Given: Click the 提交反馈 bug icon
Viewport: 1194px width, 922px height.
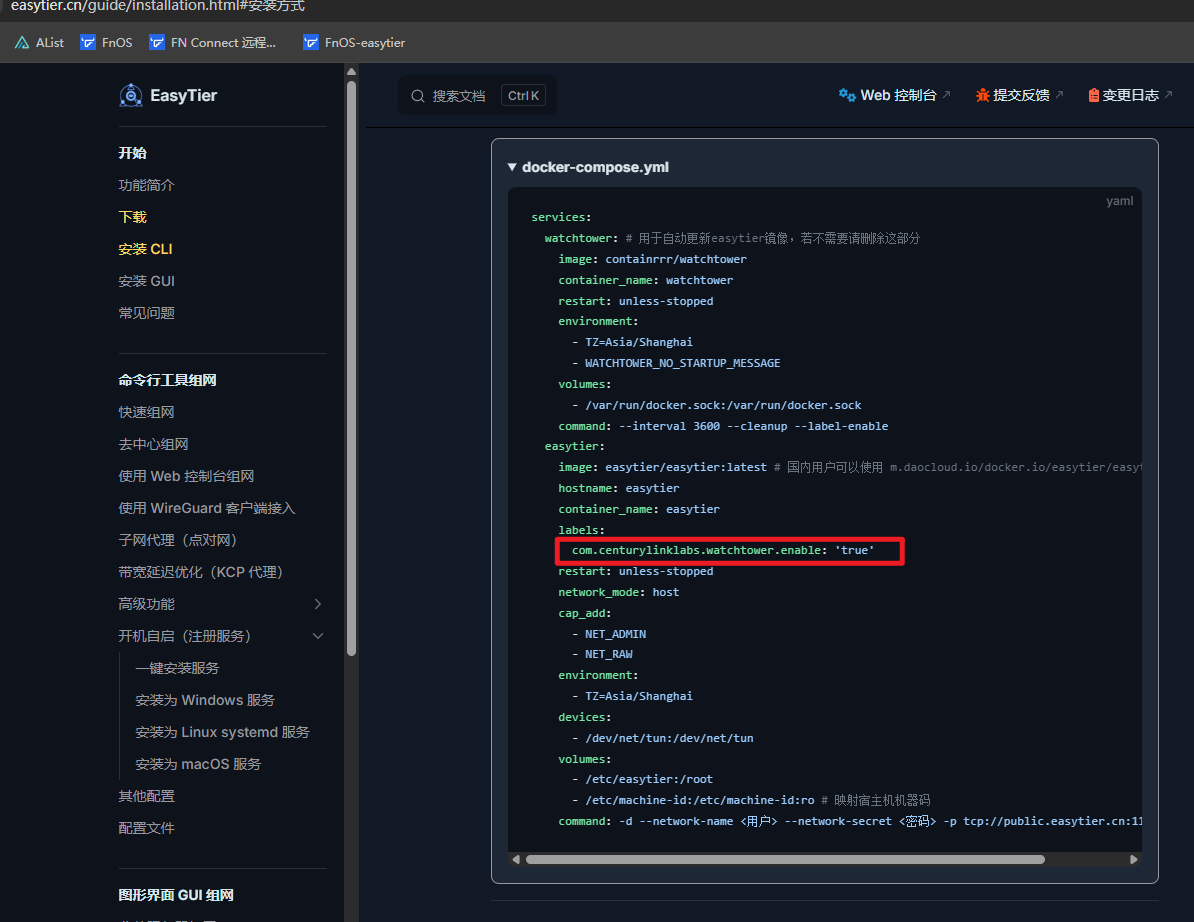Looking at the screenshot, I should point(982,95).
